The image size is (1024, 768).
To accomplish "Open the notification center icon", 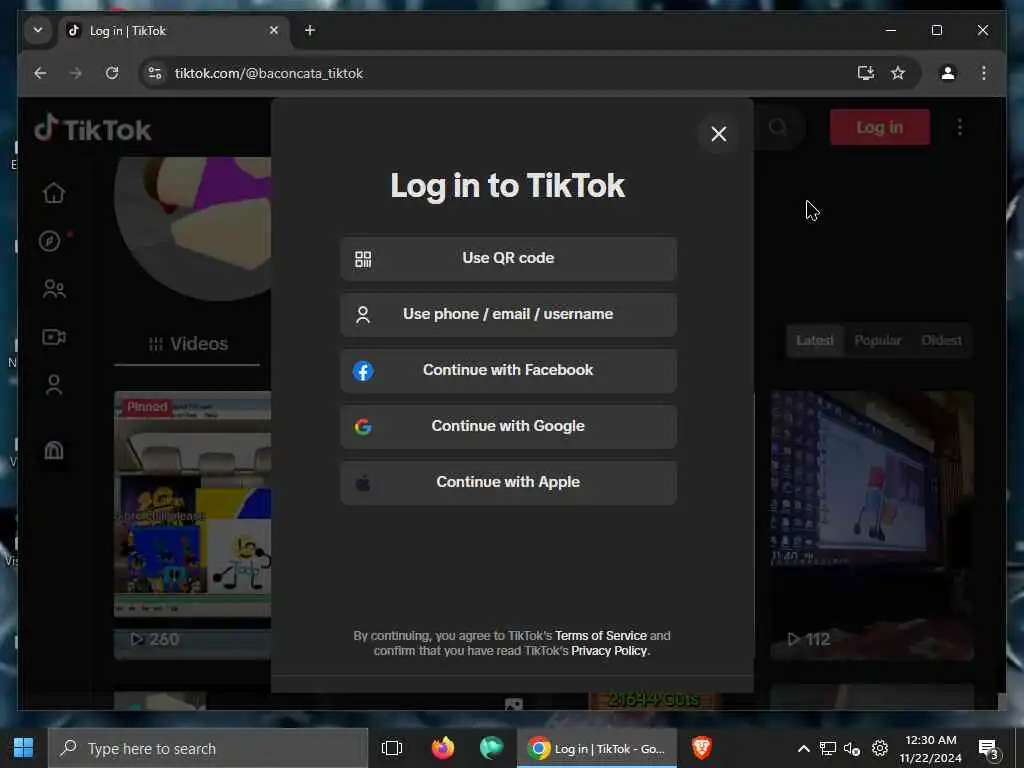I will pyautogui.click(x=989, y=749).
